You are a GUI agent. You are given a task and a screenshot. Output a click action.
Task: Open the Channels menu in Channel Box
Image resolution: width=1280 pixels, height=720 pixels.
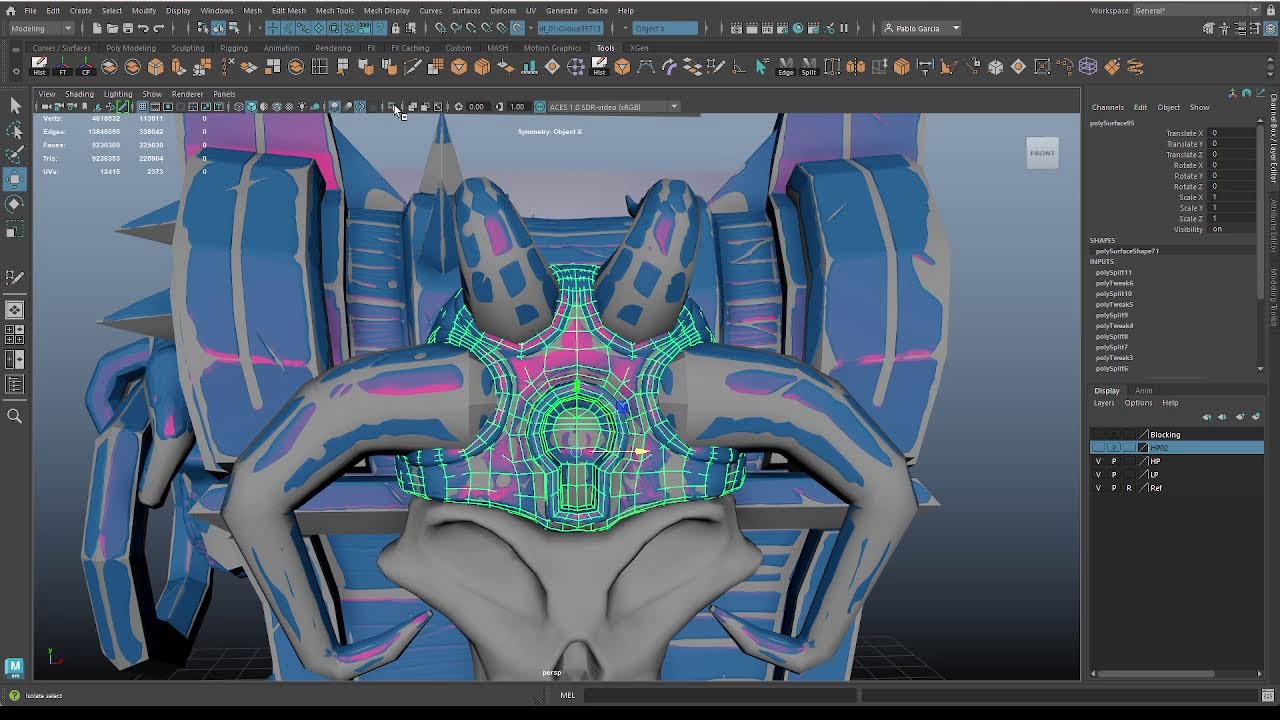[x=1108, y=107]
